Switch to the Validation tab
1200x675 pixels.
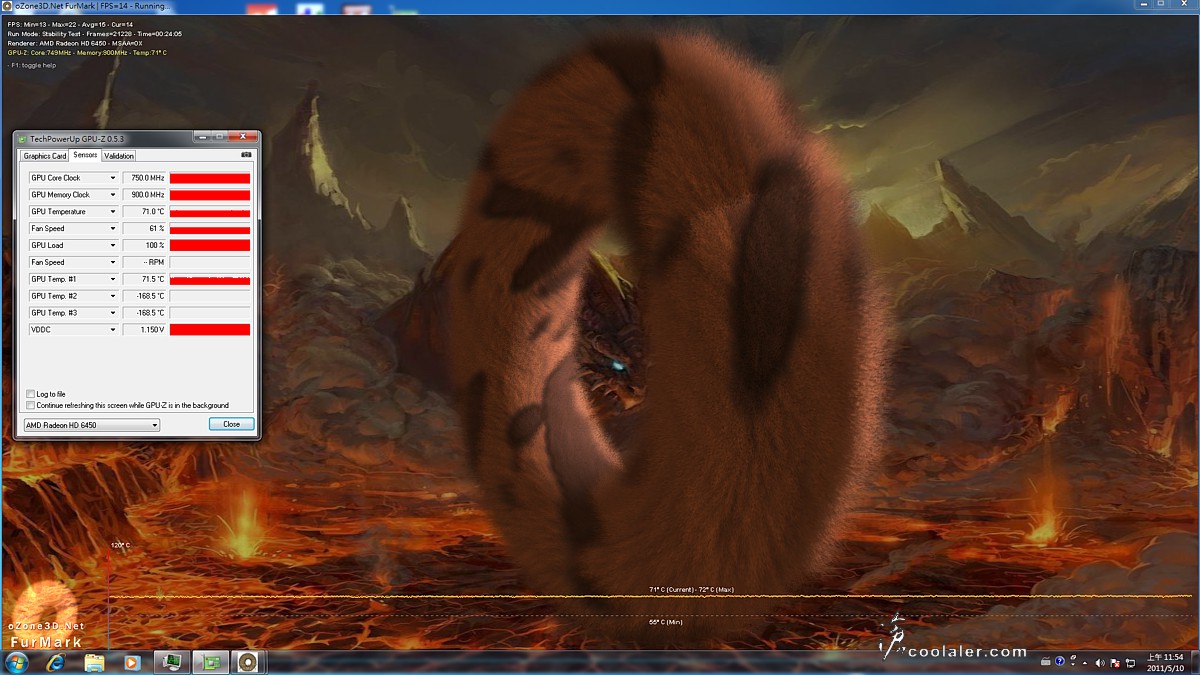tap(119, 156)
